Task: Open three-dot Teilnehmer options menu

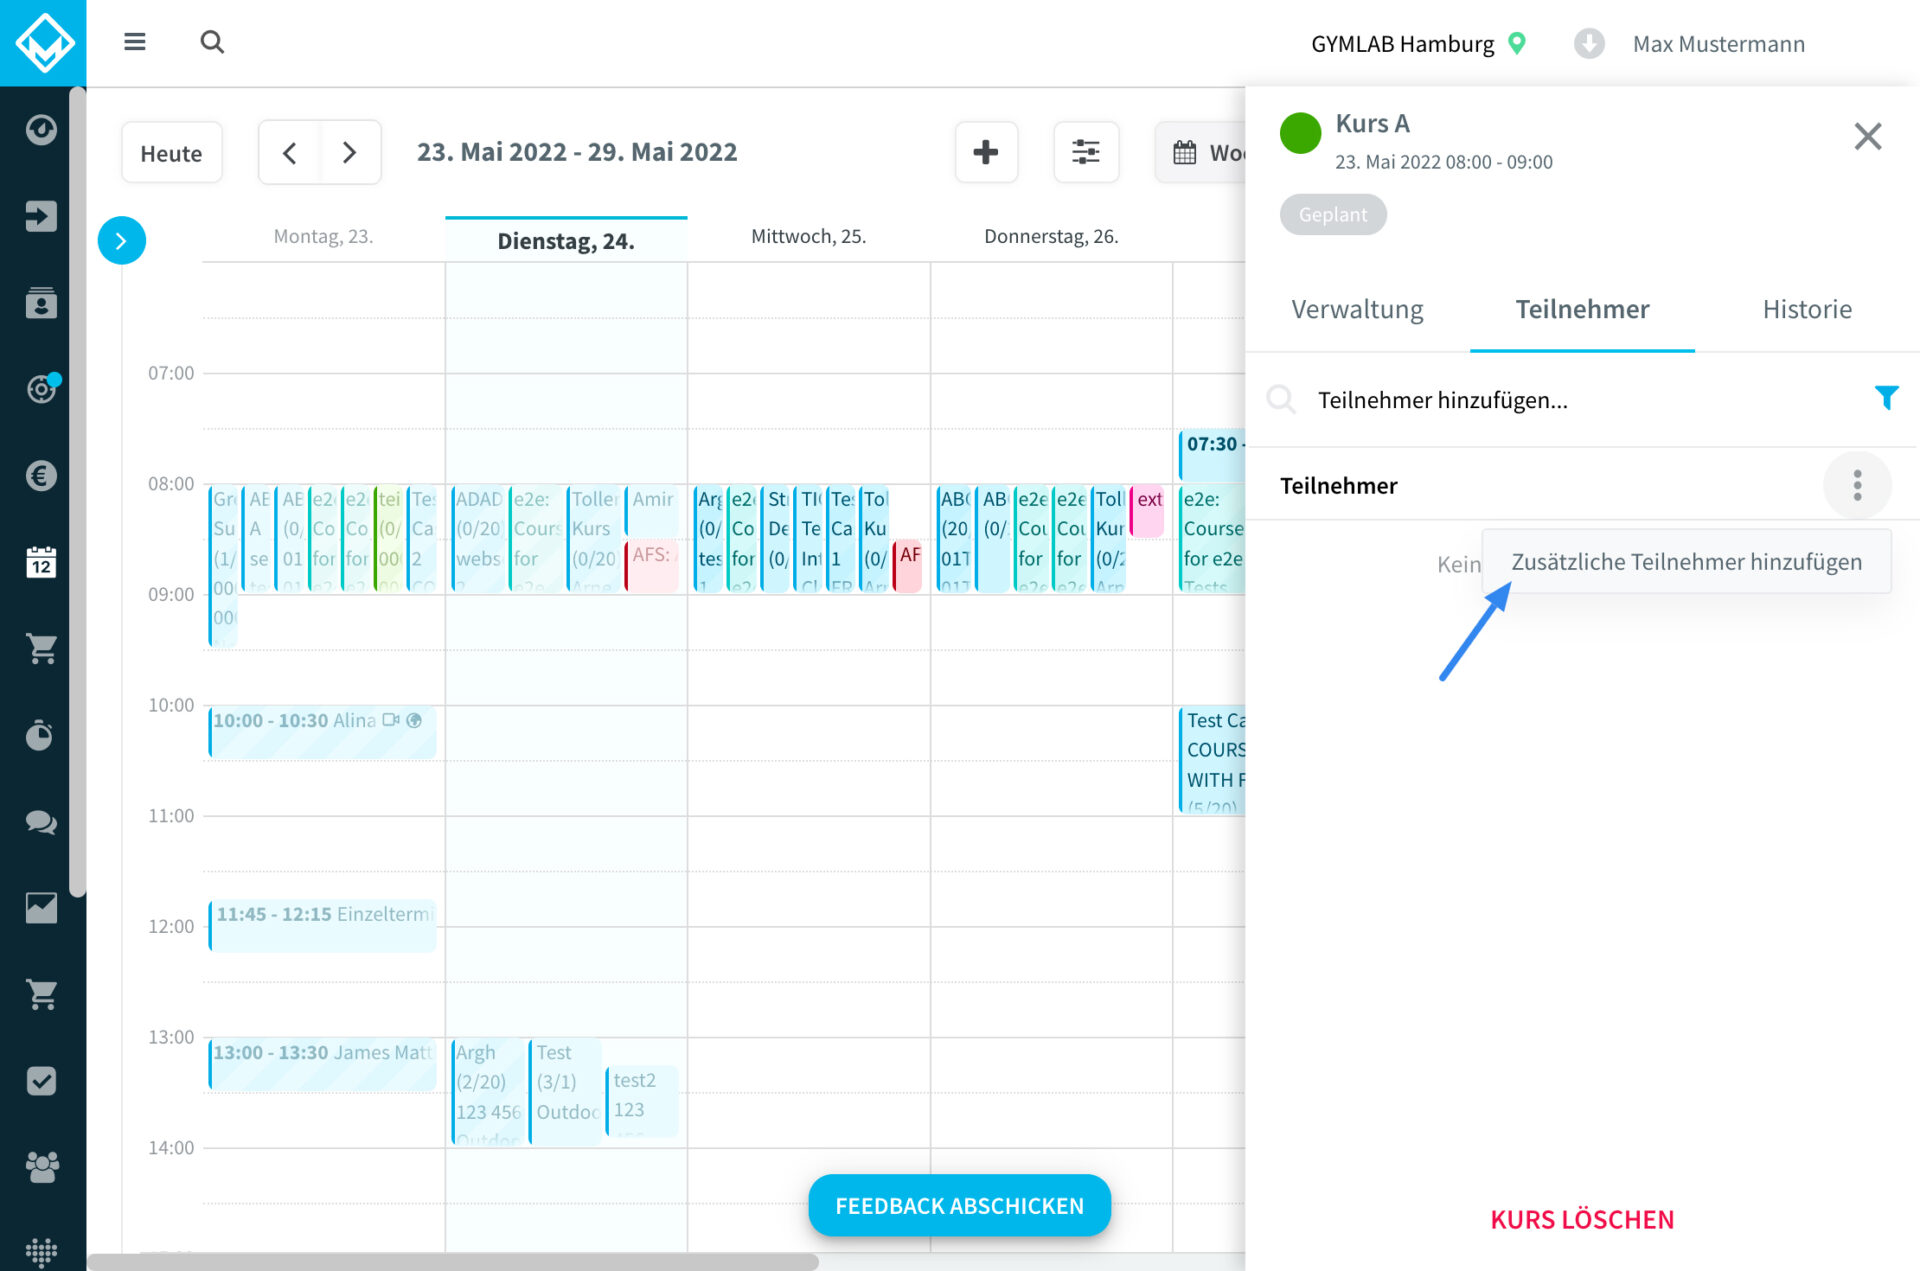Action: point(1857,486)
